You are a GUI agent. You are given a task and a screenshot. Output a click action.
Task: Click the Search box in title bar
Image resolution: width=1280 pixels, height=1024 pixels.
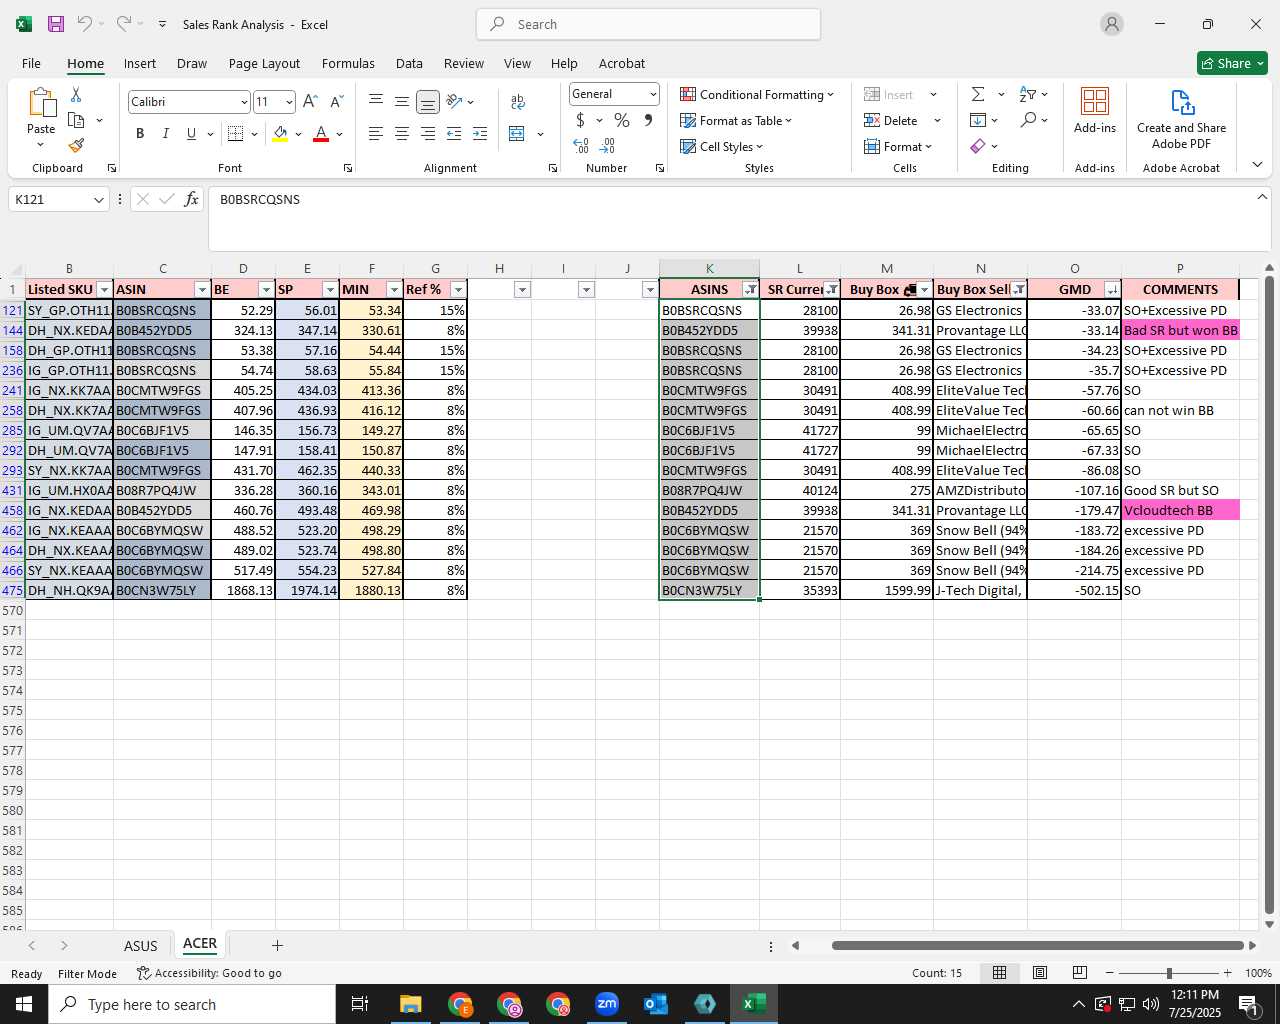tap(648, 24)
